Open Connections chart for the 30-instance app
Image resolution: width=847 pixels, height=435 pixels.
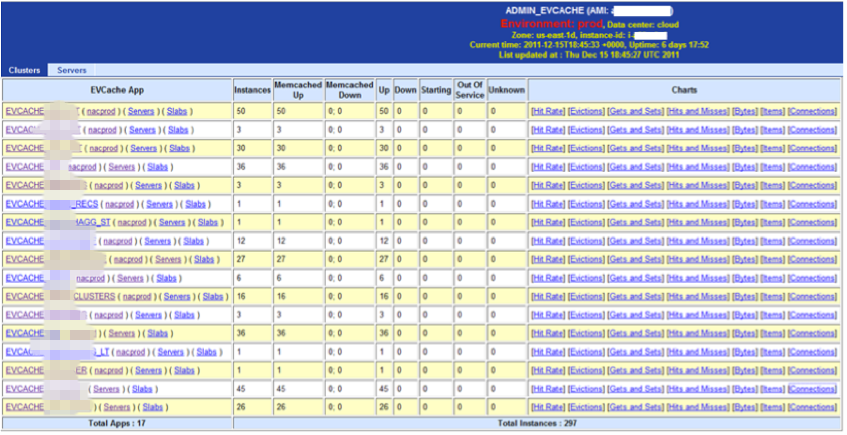pyautogui.click(x=812, y=148)
